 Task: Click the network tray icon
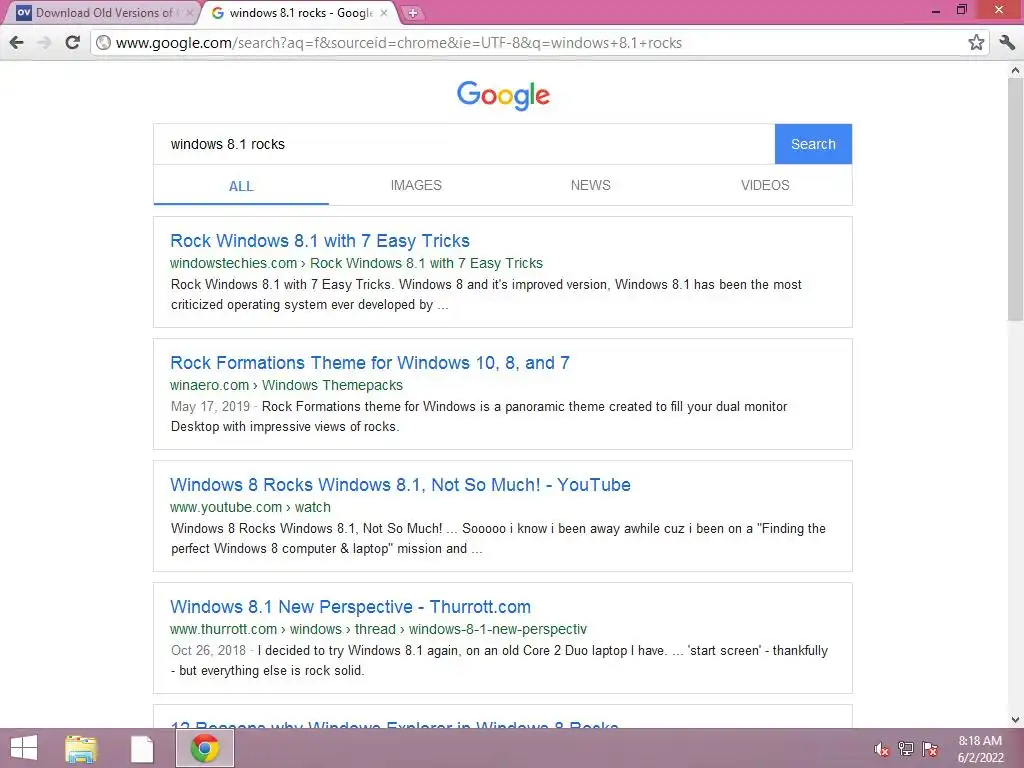[906, 749]
